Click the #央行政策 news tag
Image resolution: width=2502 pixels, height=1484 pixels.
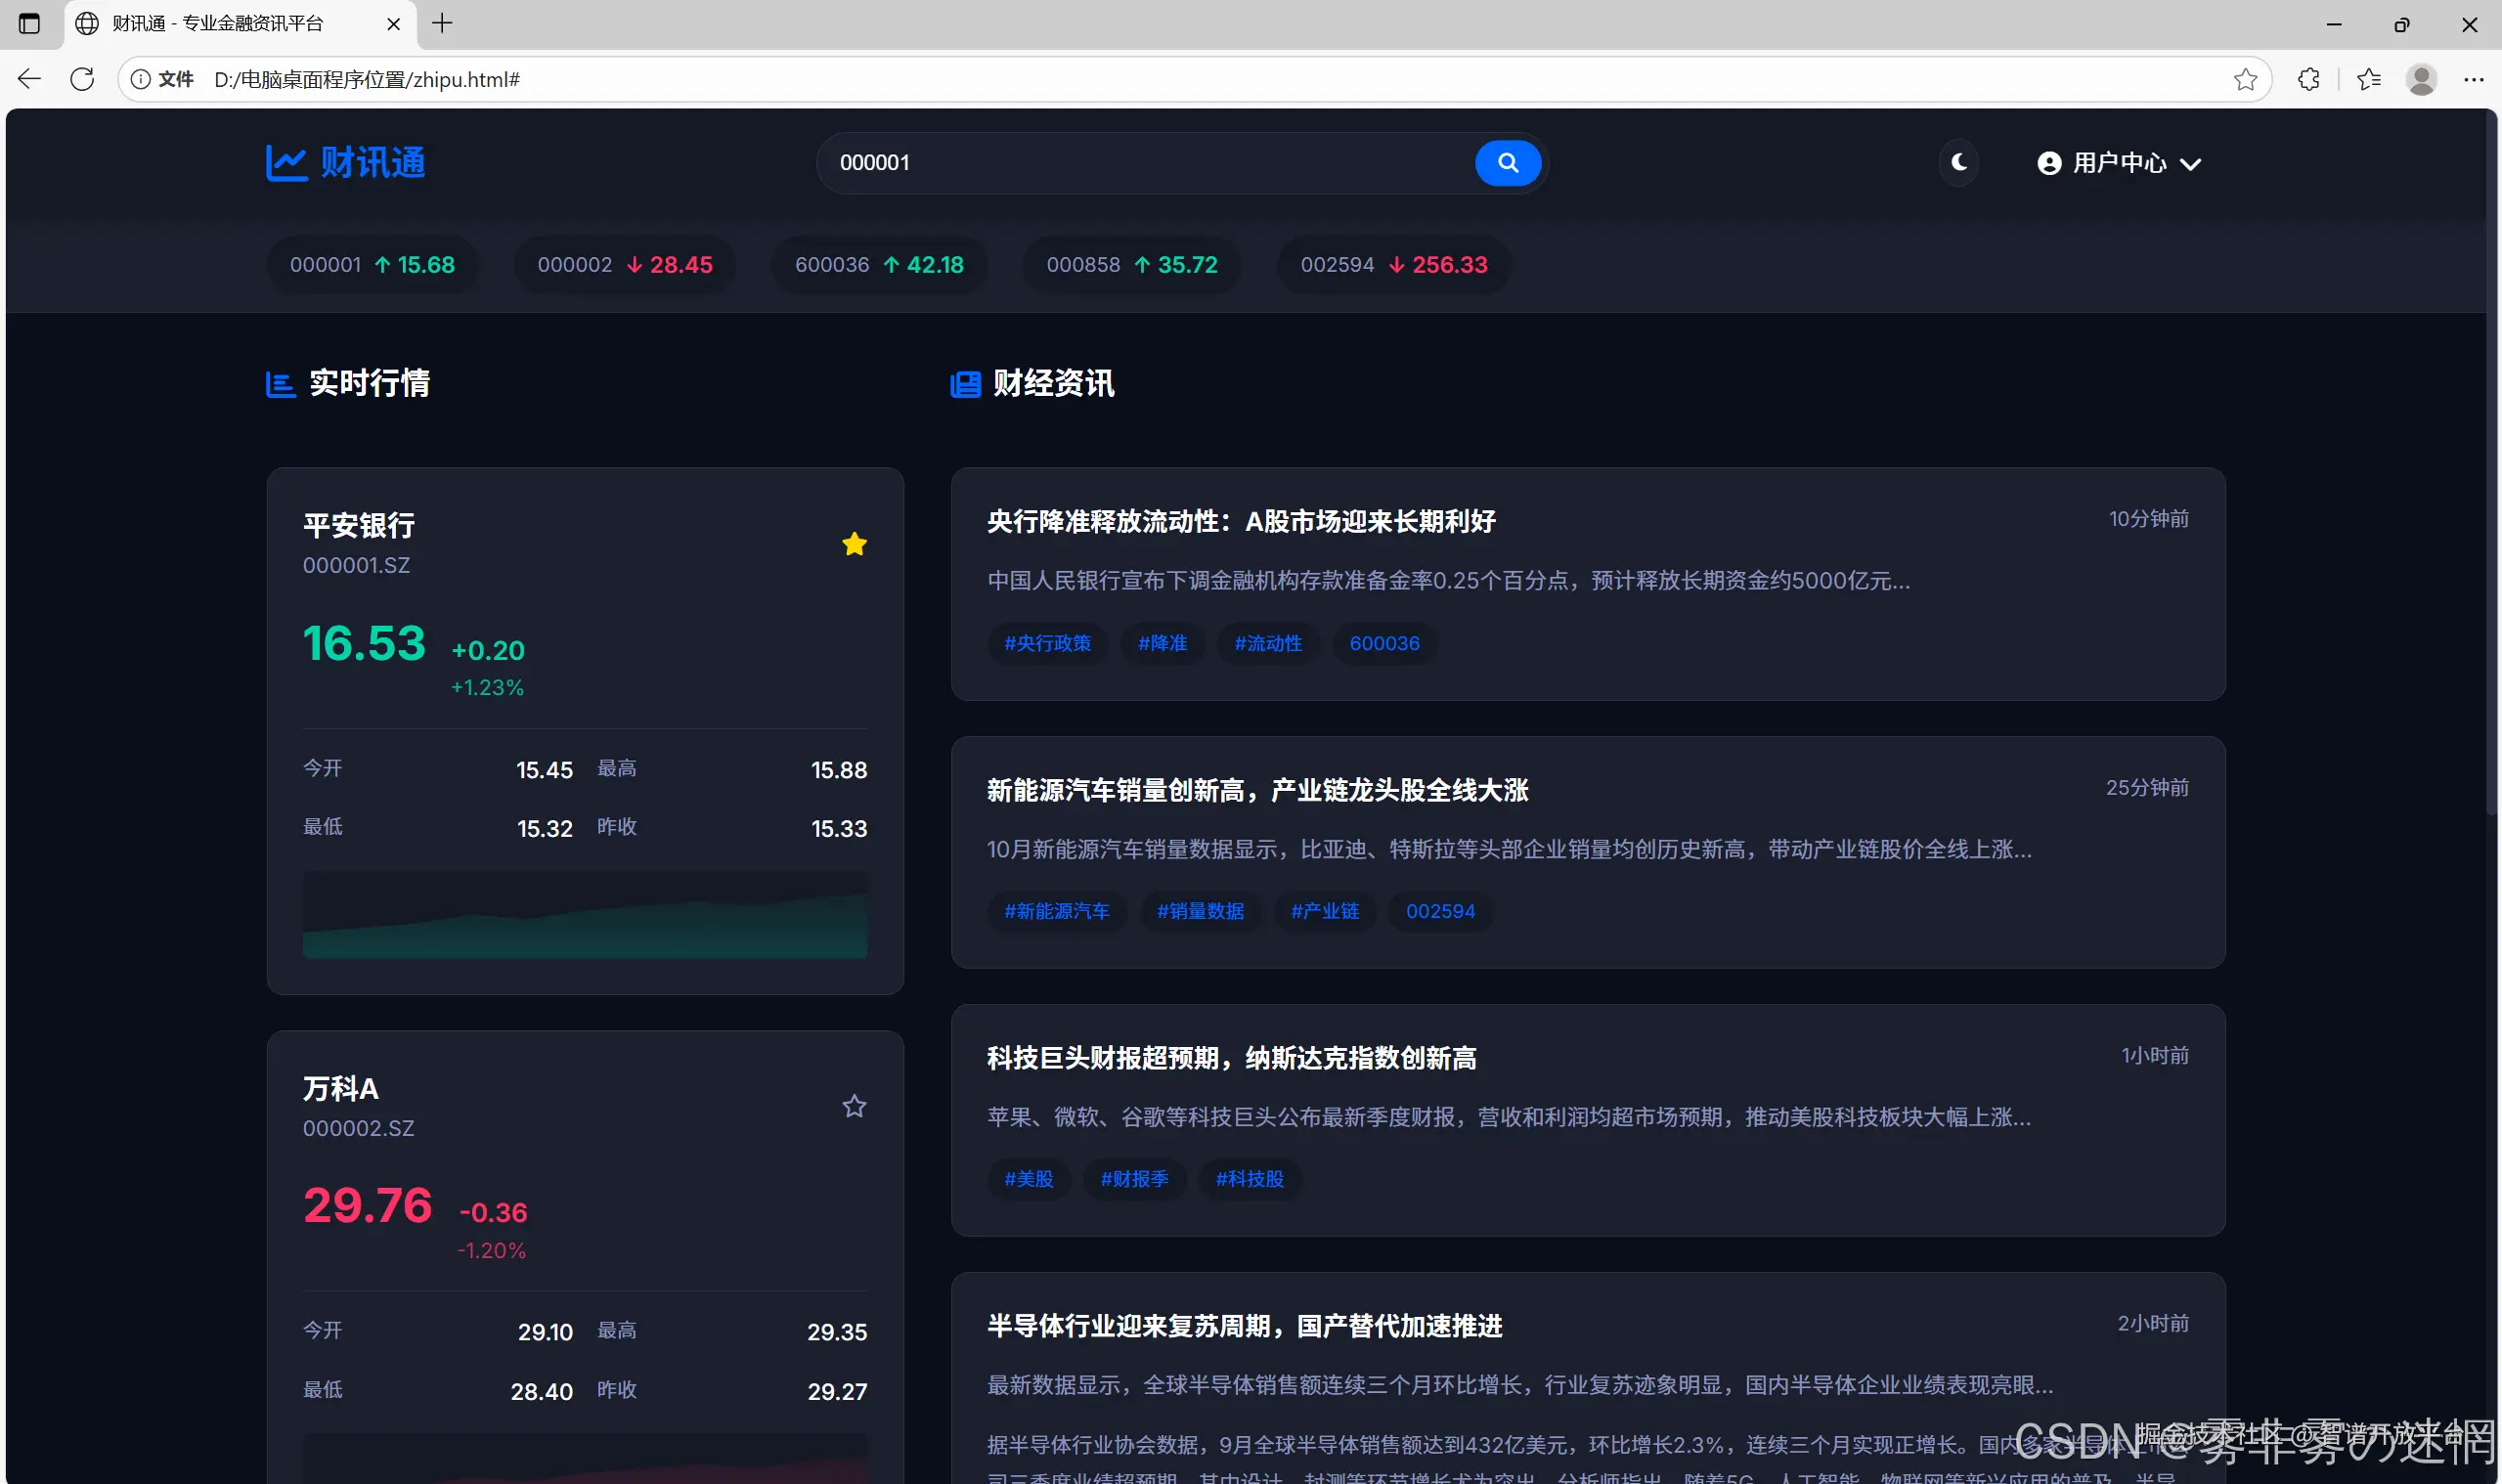click(1047, 643)
